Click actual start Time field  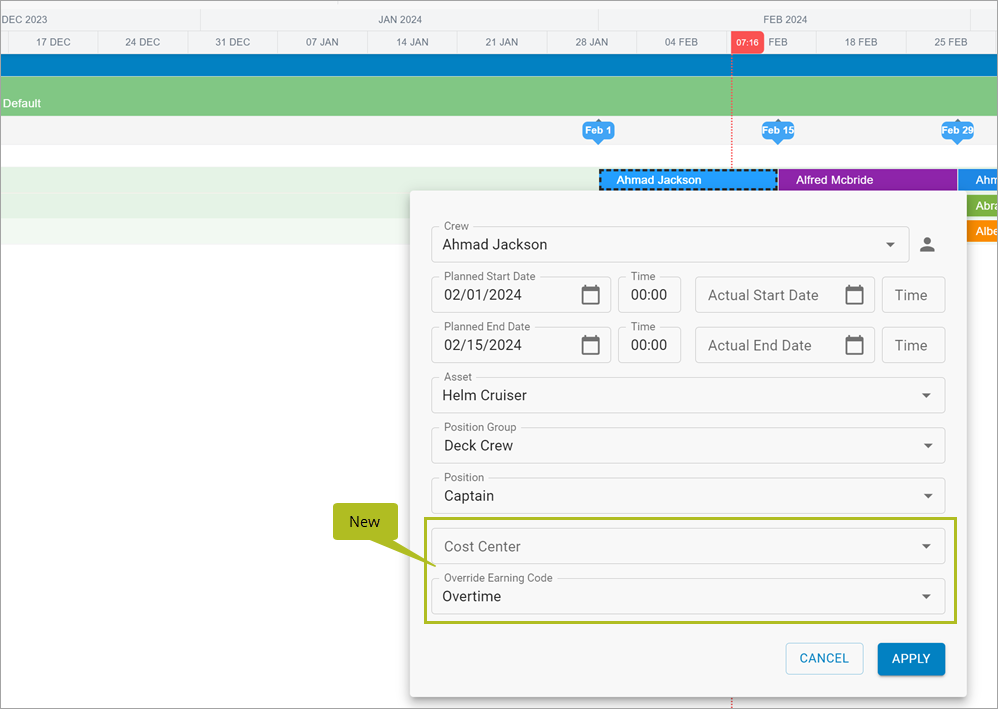(913, 295)
